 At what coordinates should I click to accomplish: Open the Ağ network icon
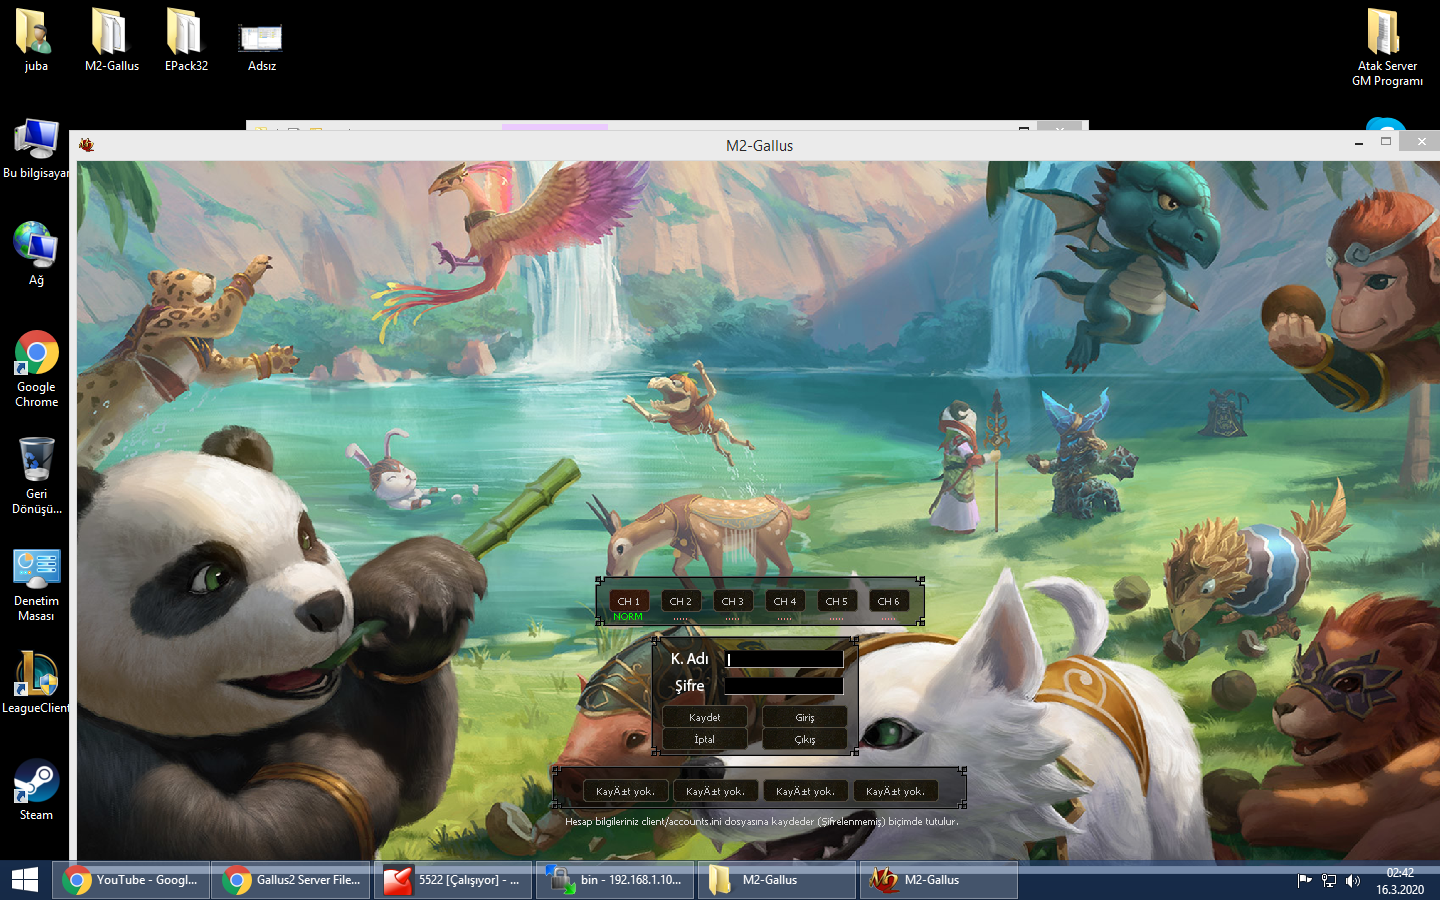point(36,254)
